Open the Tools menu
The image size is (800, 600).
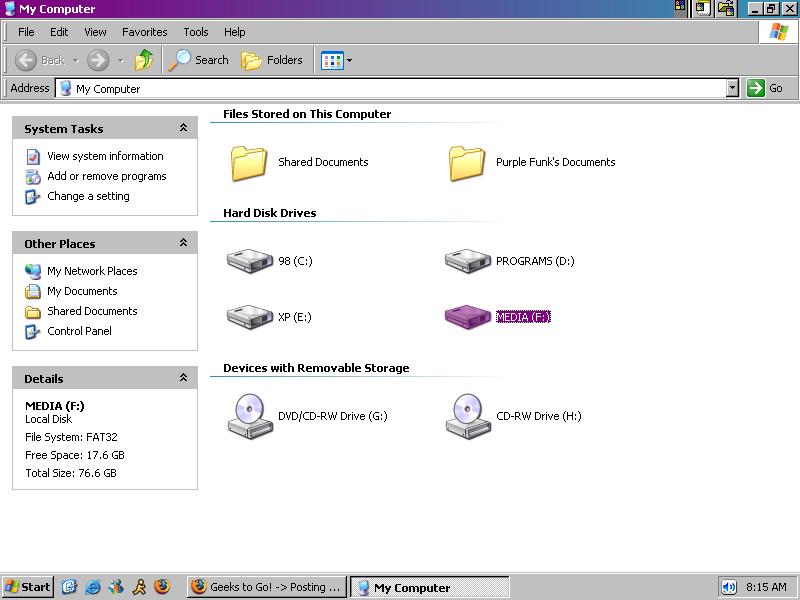pyautogui.click(x=196, y=32)
